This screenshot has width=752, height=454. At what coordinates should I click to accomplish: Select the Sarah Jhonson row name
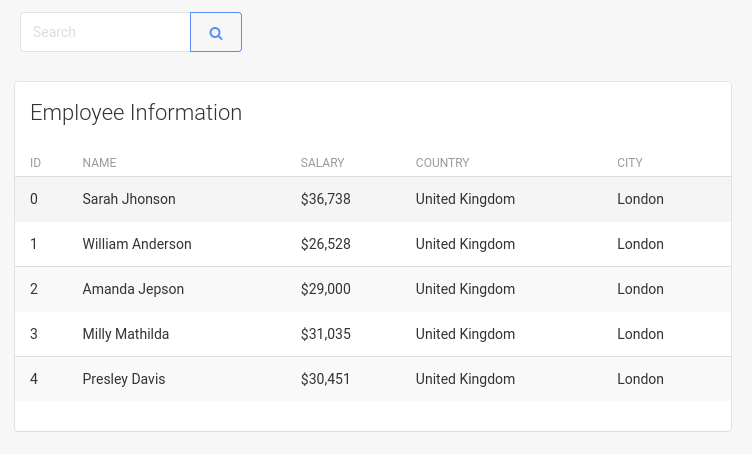[129, 199]
